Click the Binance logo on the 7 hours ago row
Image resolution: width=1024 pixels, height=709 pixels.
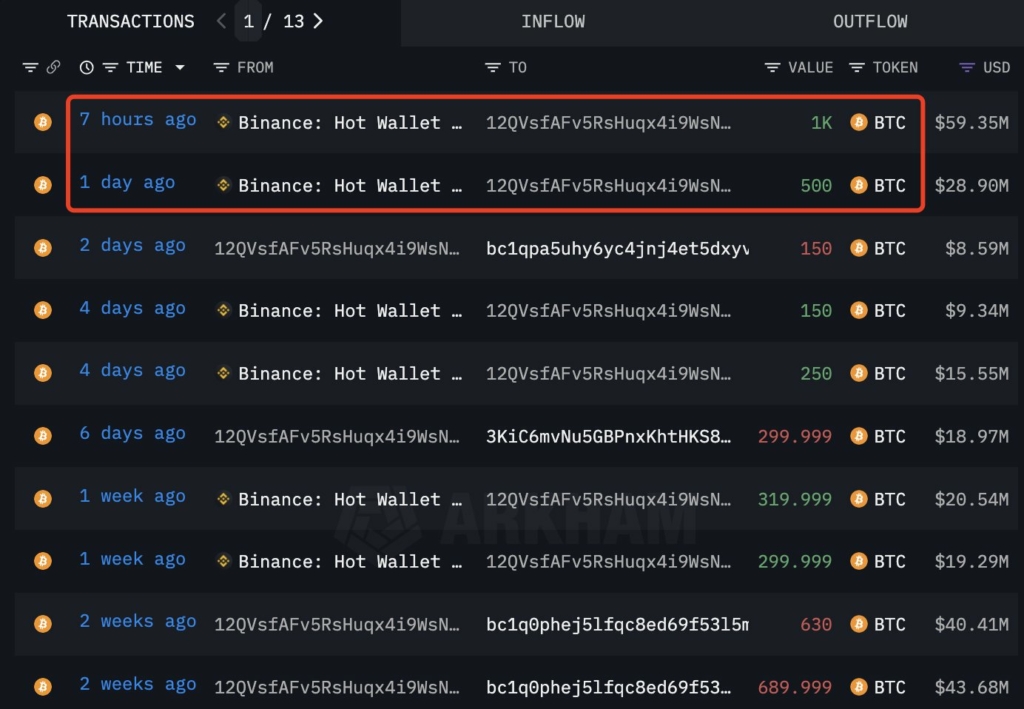click(x=223, y=122)
